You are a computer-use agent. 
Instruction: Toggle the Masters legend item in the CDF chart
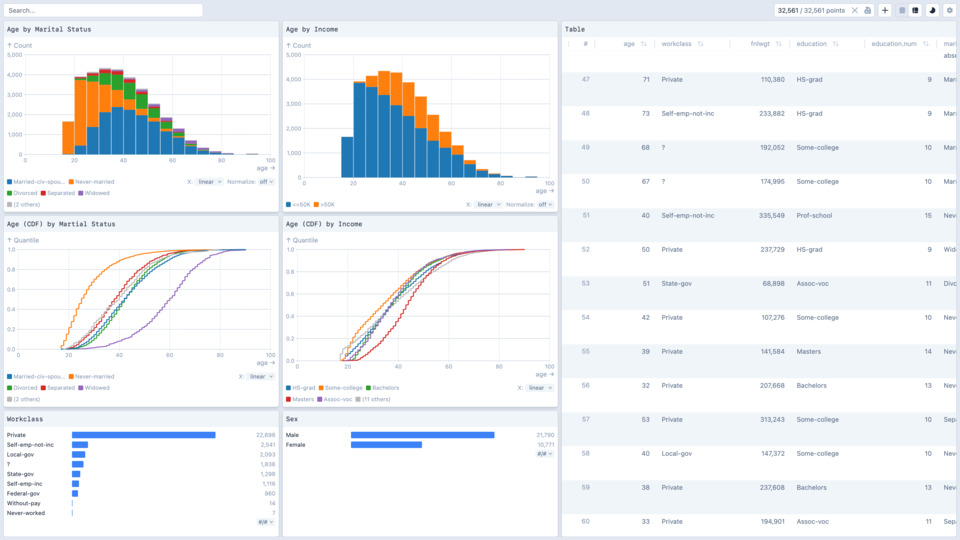pos(301,399)
